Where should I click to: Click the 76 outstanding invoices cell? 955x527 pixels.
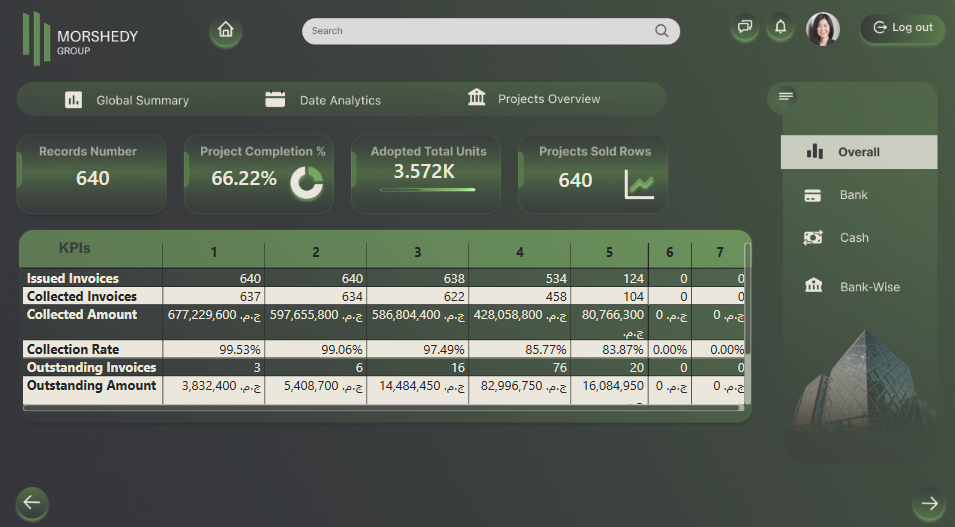(520, 367)
